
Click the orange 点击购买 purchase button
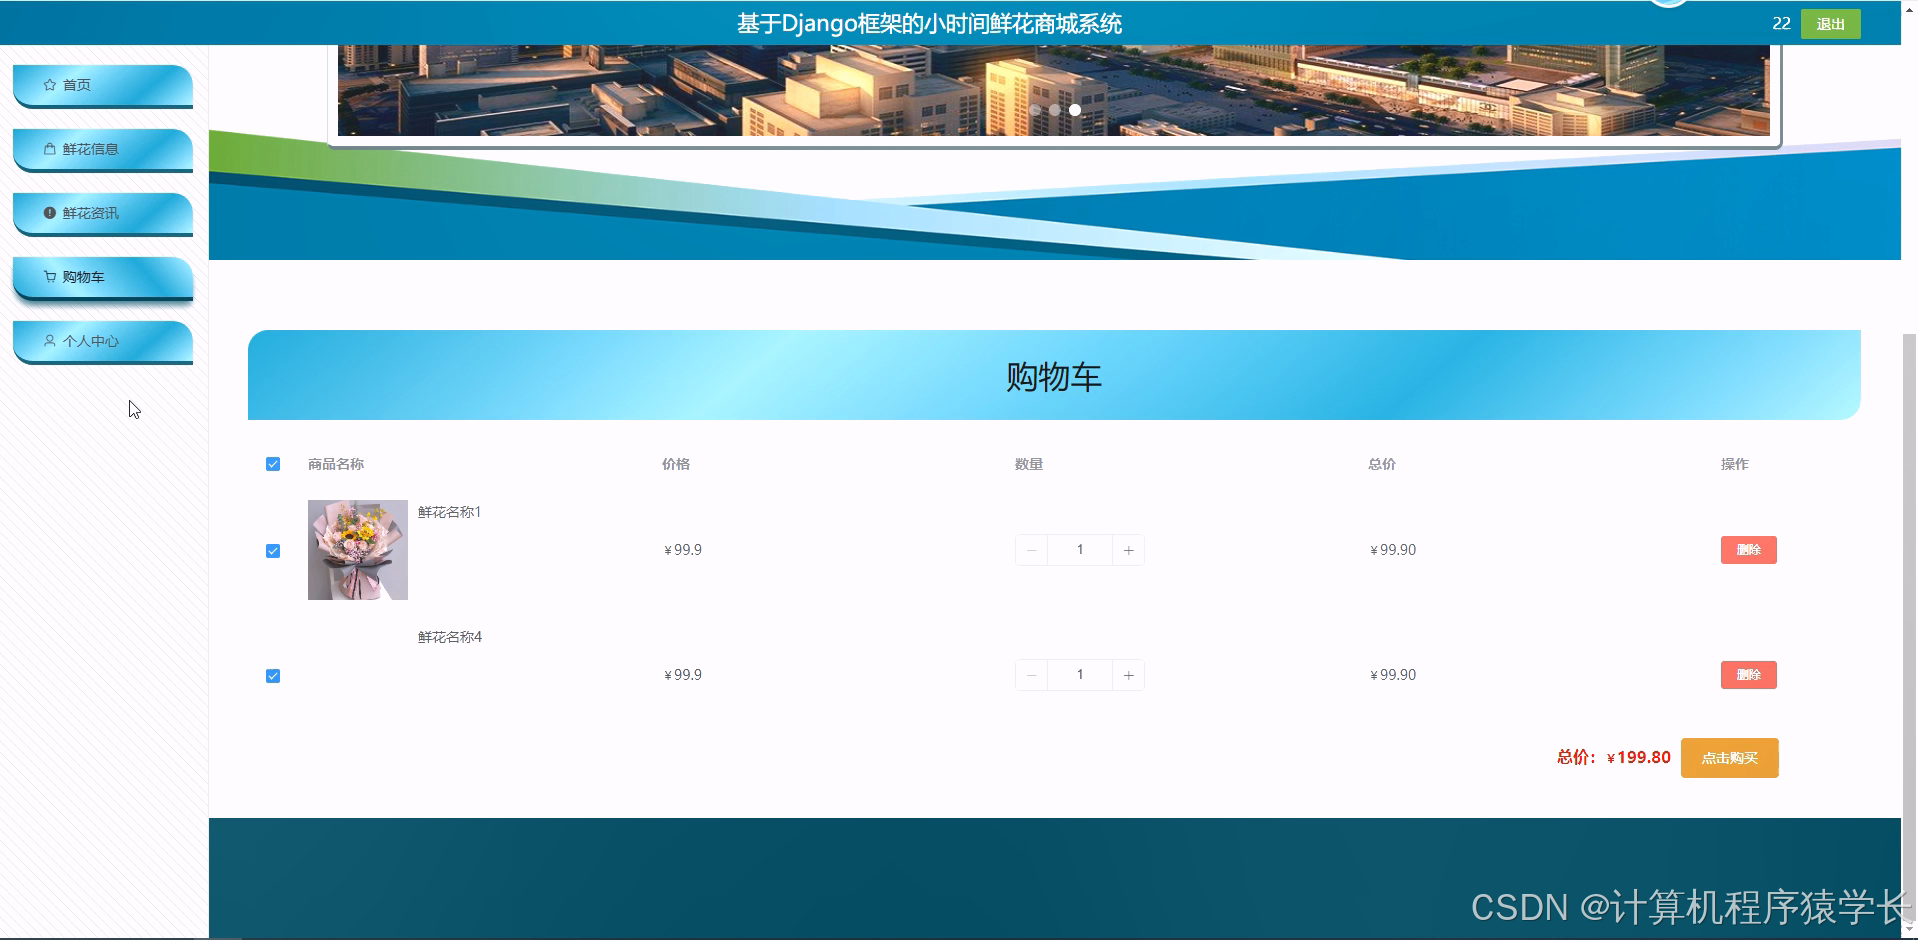(x=1729, y=758)
